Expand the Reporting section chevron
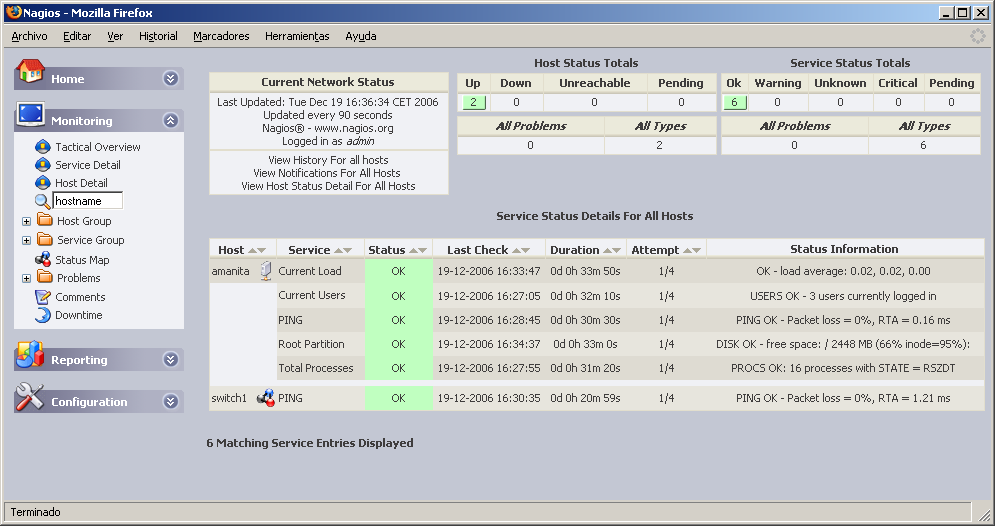The height and width of the screenshot is (526, 995). pos(170,360)
